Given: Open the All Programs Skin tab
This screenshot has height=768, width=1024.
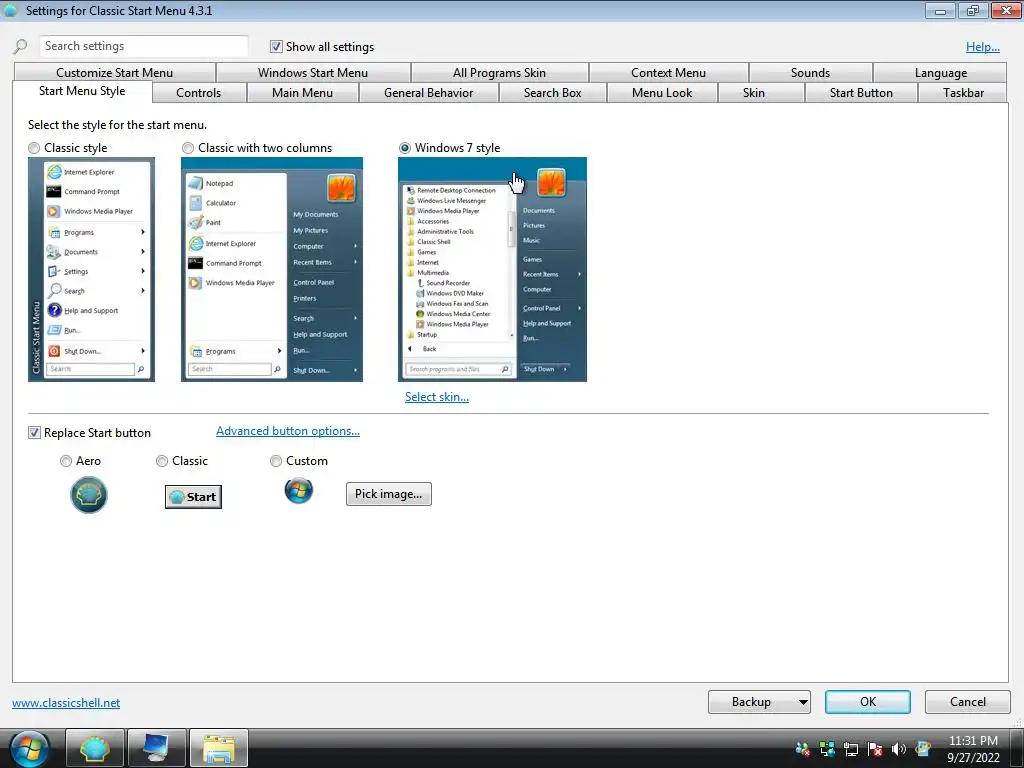Looking at the screenshot, I should click(x=500, y=72).
